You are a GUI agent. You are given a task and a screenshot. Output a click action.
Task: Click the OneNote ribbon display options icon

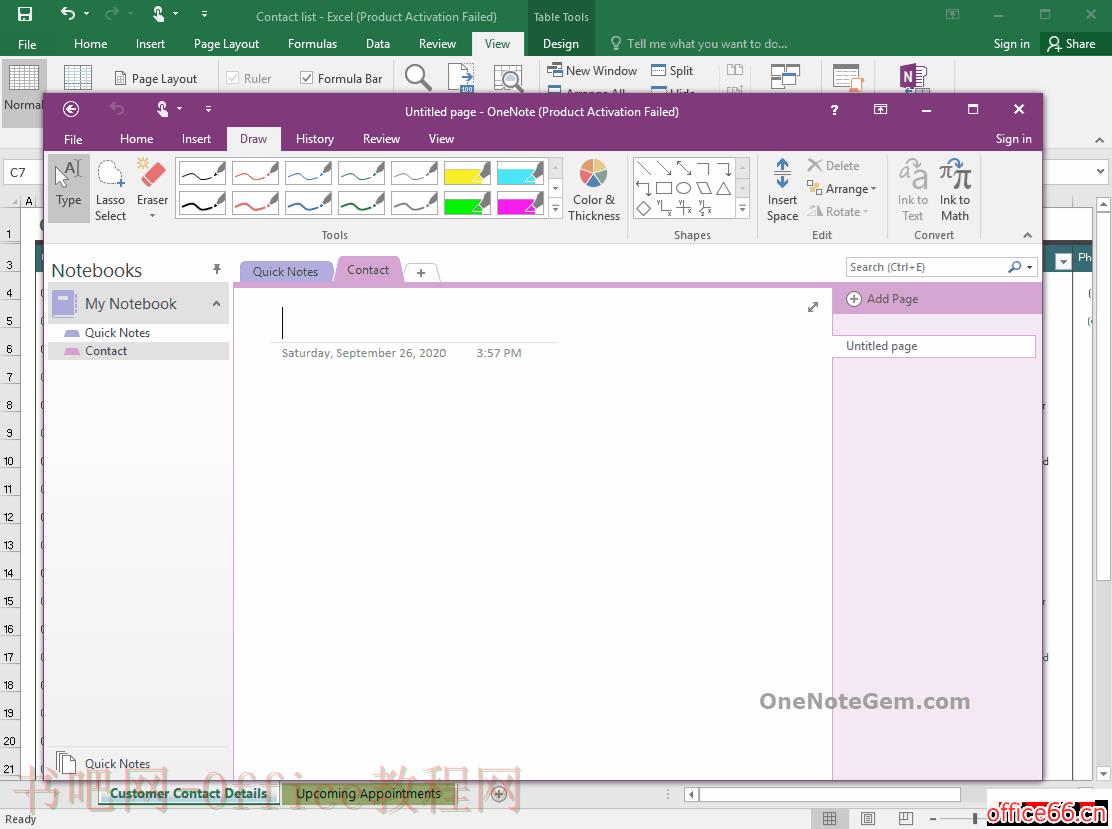[880, 109]
